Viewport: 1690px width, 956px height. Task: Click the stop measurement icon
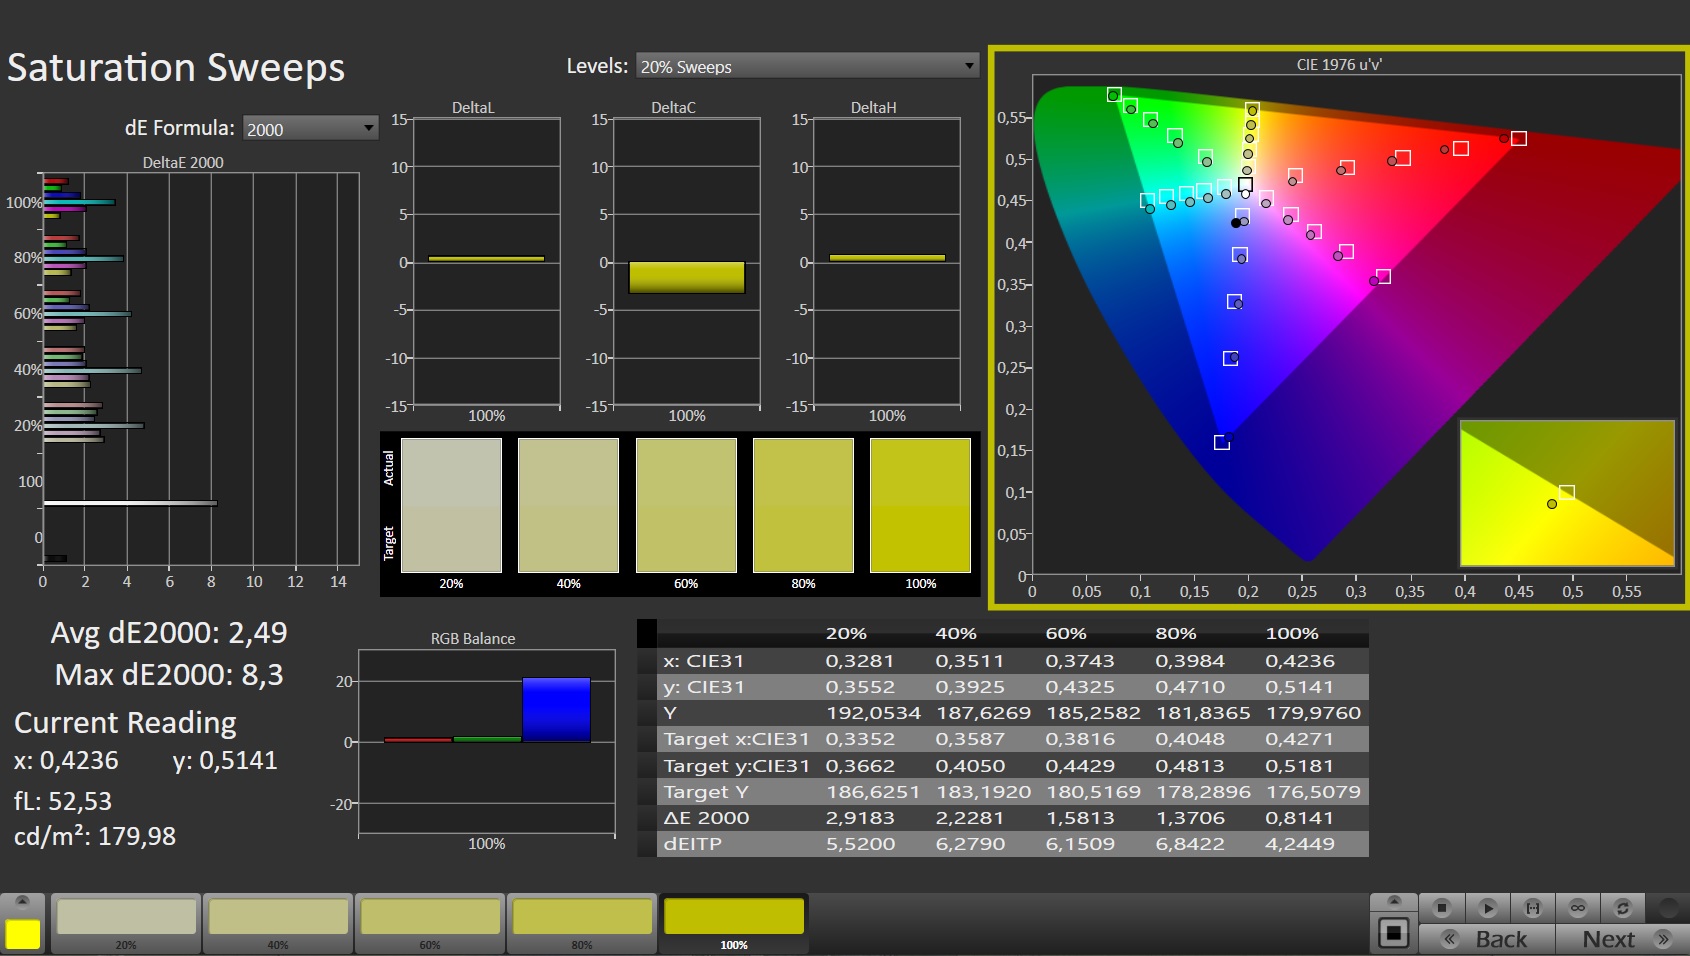click(x=1441, y=908)
